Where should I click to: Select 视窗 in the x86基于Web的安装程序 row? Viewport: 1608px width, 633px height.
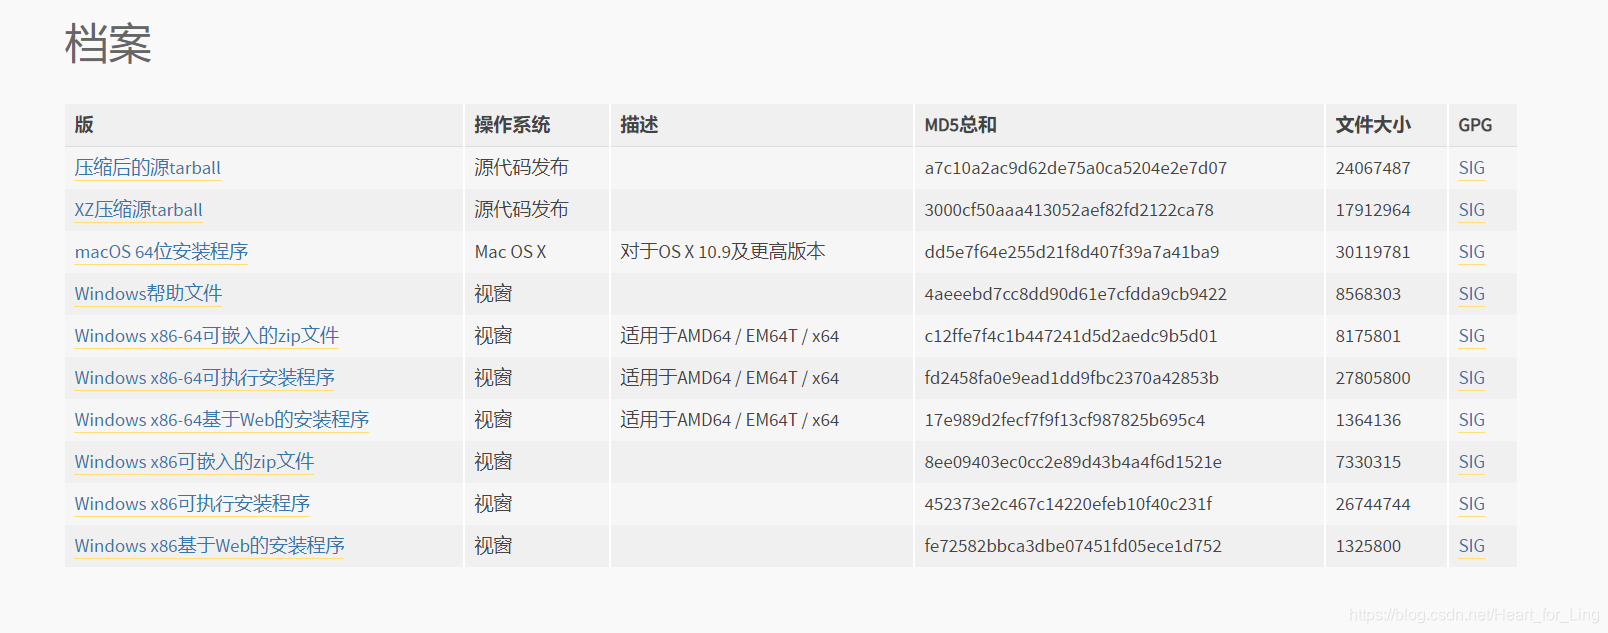coord(493,546)
